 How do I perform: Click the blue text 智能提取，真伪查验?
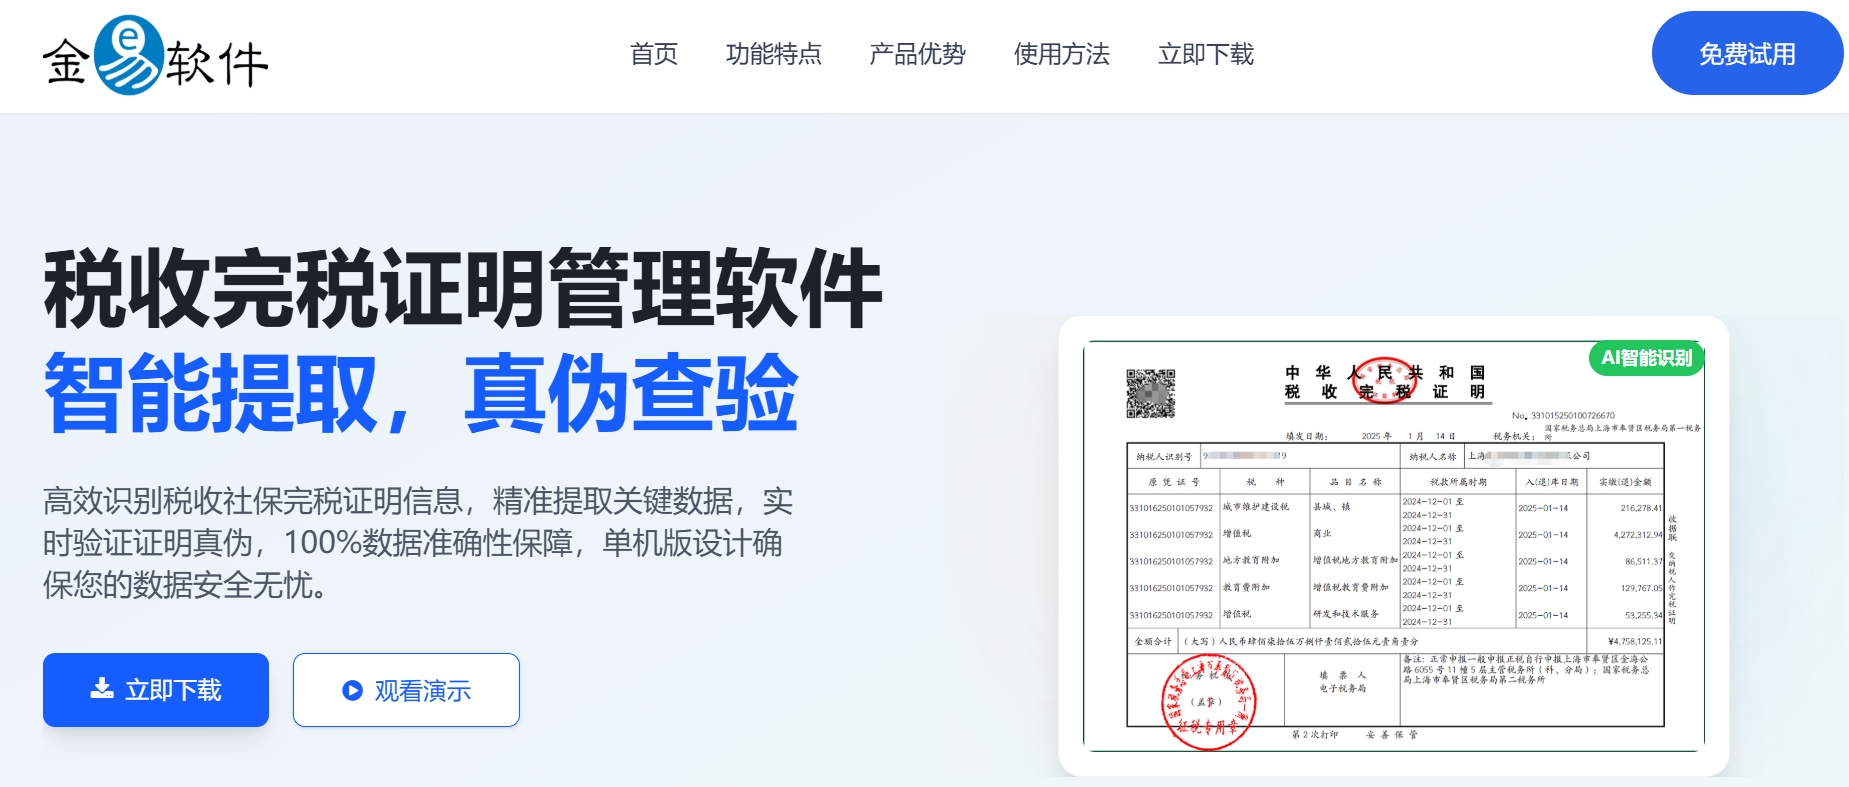pos(421,393)
